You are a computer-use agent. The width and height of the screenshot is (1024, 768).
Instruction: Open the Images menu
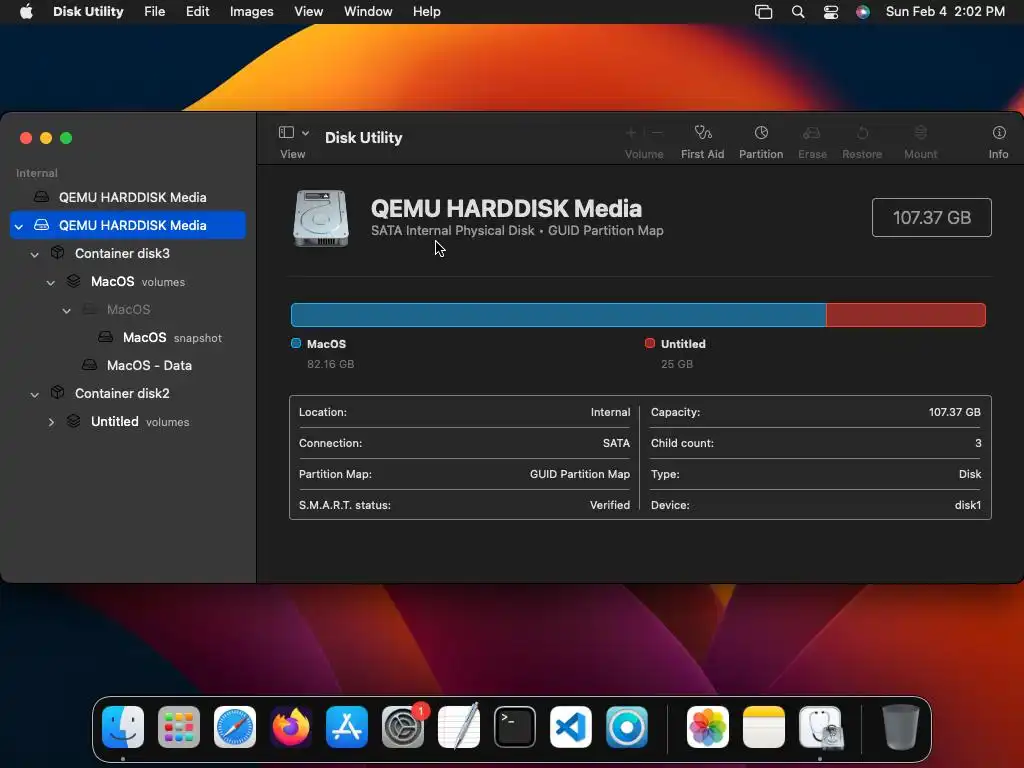(x=251, y=12)
